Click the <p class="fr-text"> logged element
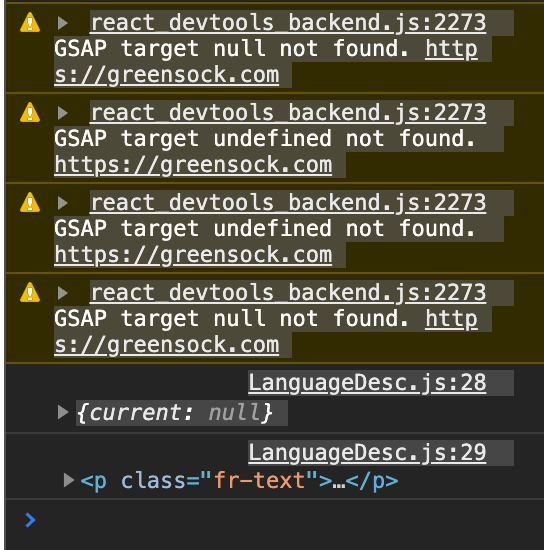544x550 pixels. point(239,481)
